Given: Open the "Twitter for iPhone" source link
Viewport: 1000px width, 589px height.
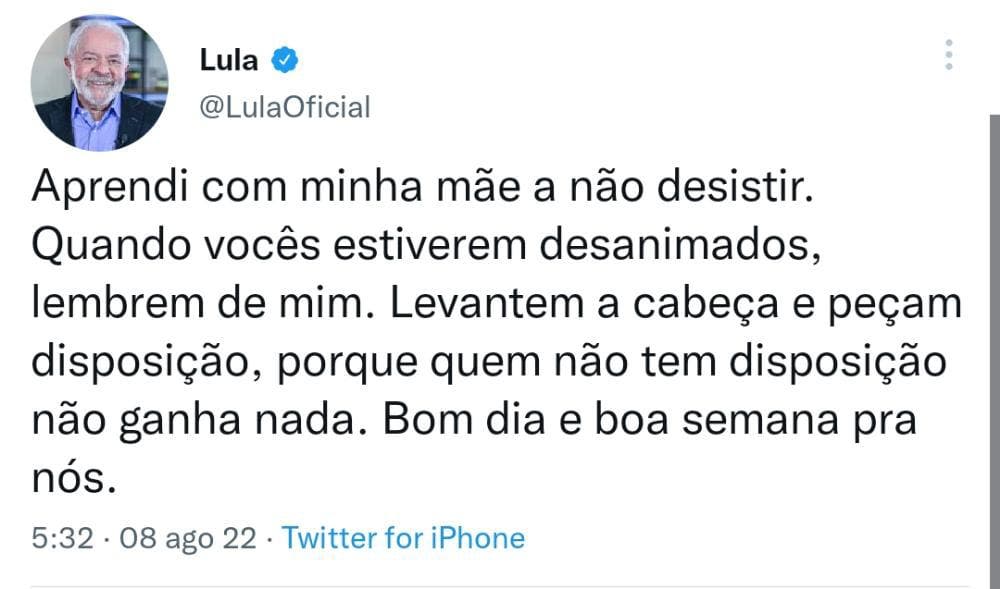Looking at the screenshot, I should point(403,538).
